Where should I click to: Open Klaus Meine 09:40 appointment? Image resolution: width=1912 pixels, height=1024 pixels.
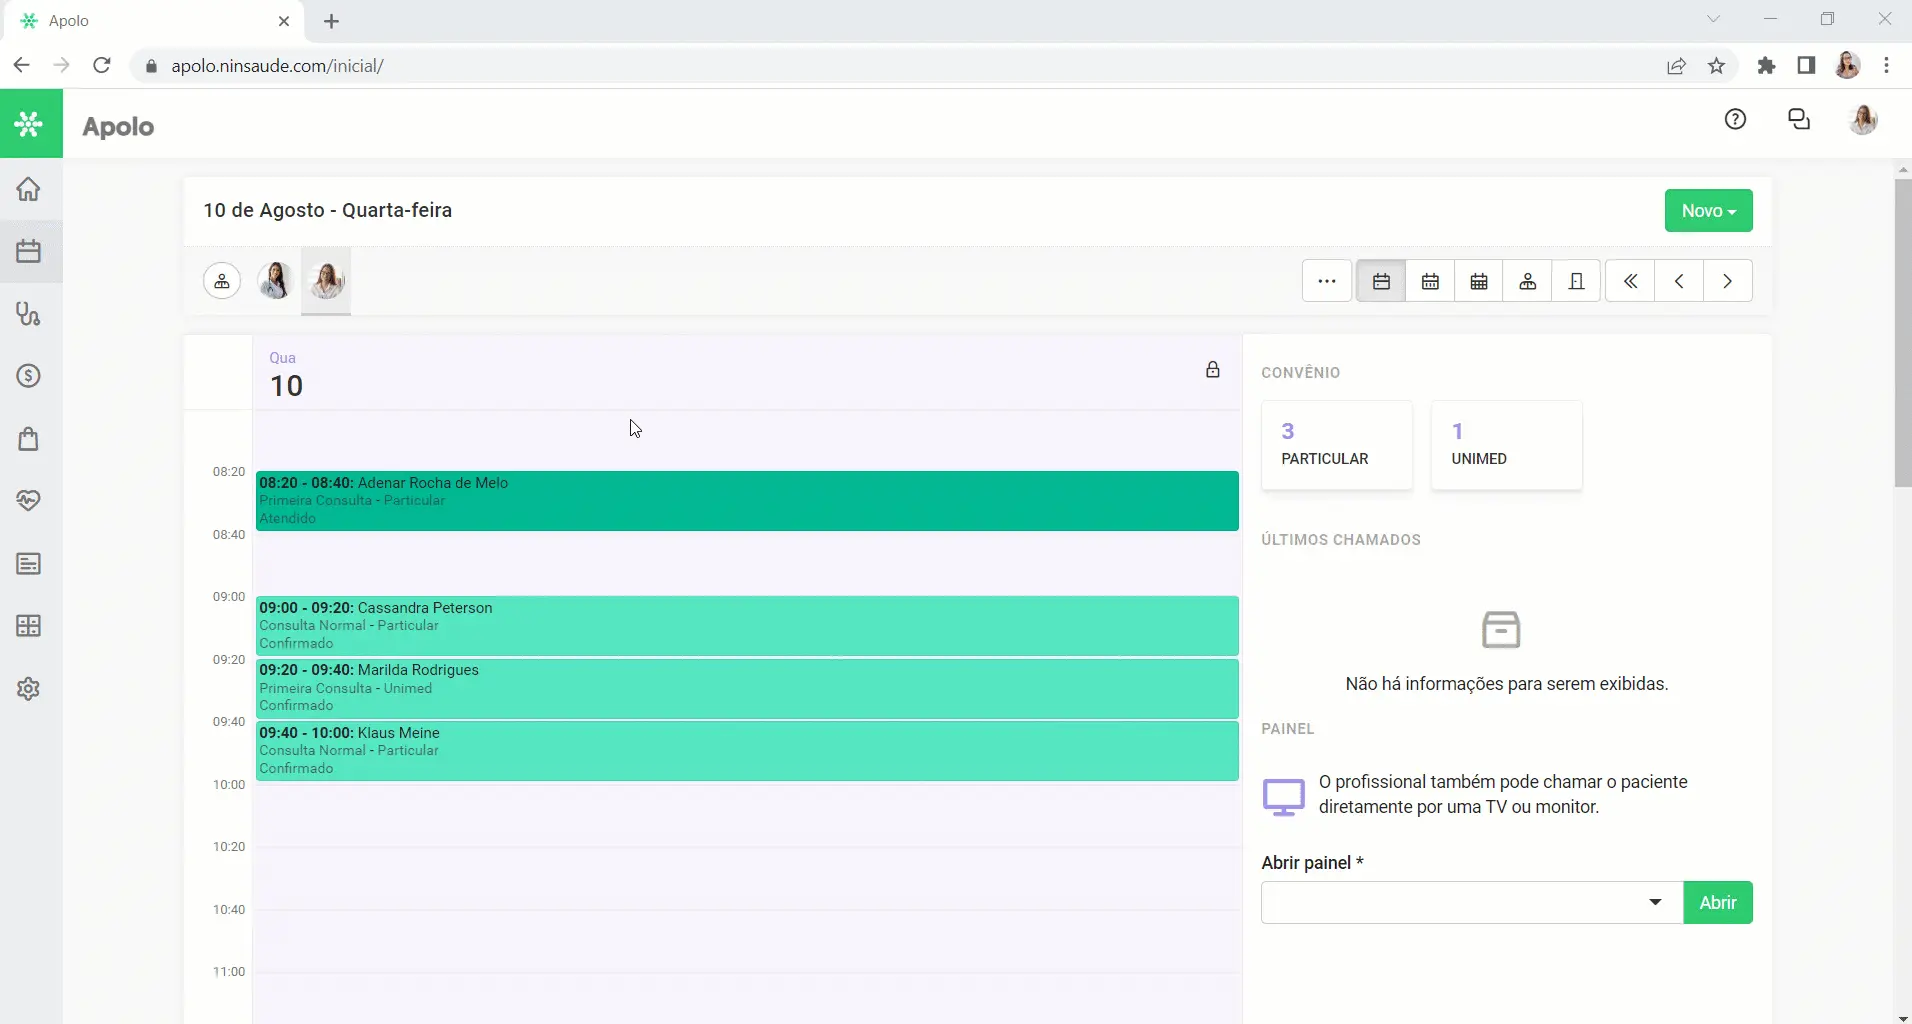747,751
